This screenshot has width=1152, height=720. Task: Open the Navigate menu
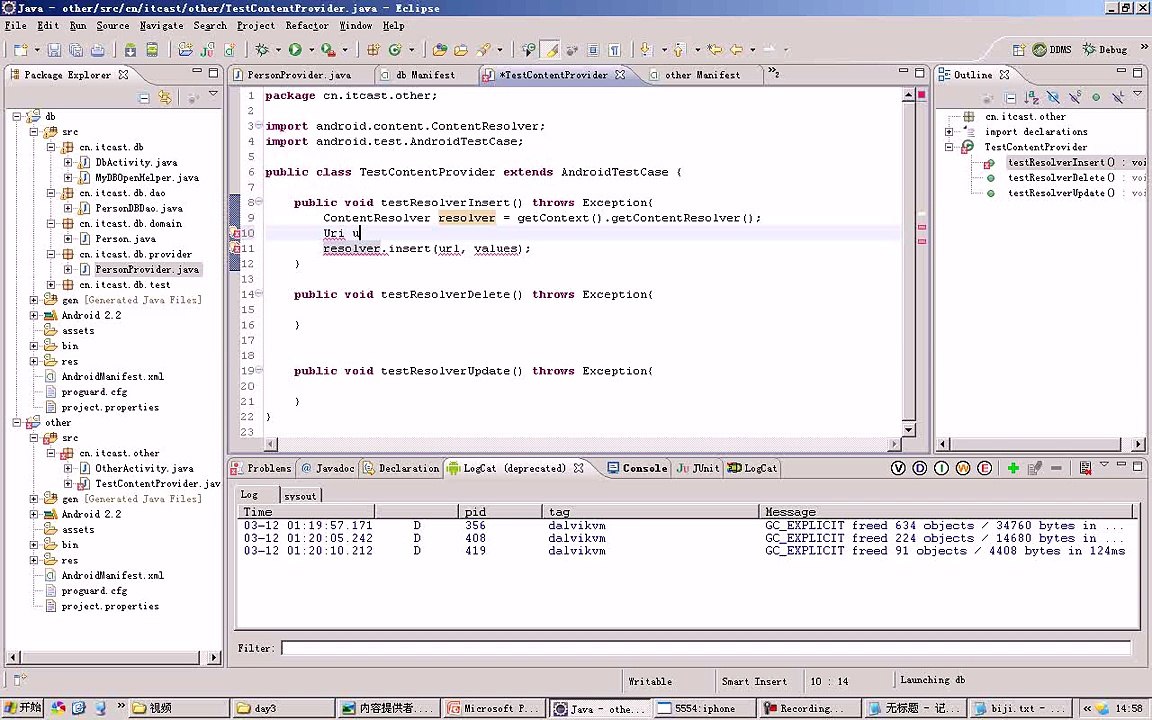click(162, 26)
